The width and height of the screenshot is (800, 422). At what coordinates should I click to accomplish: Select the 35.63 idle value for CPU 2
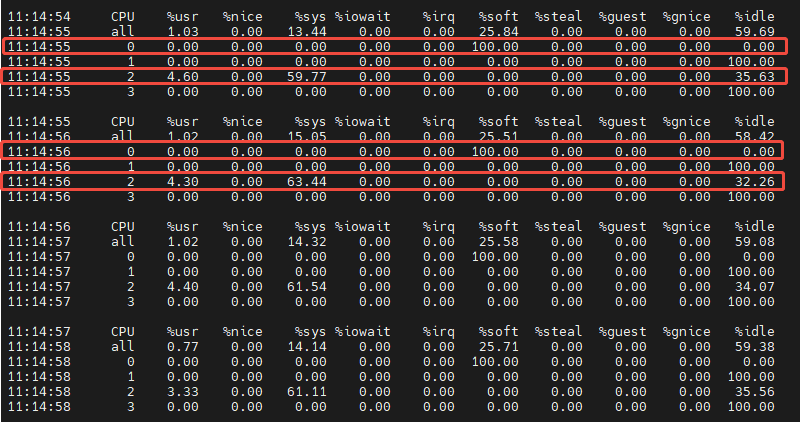point(755,77)
